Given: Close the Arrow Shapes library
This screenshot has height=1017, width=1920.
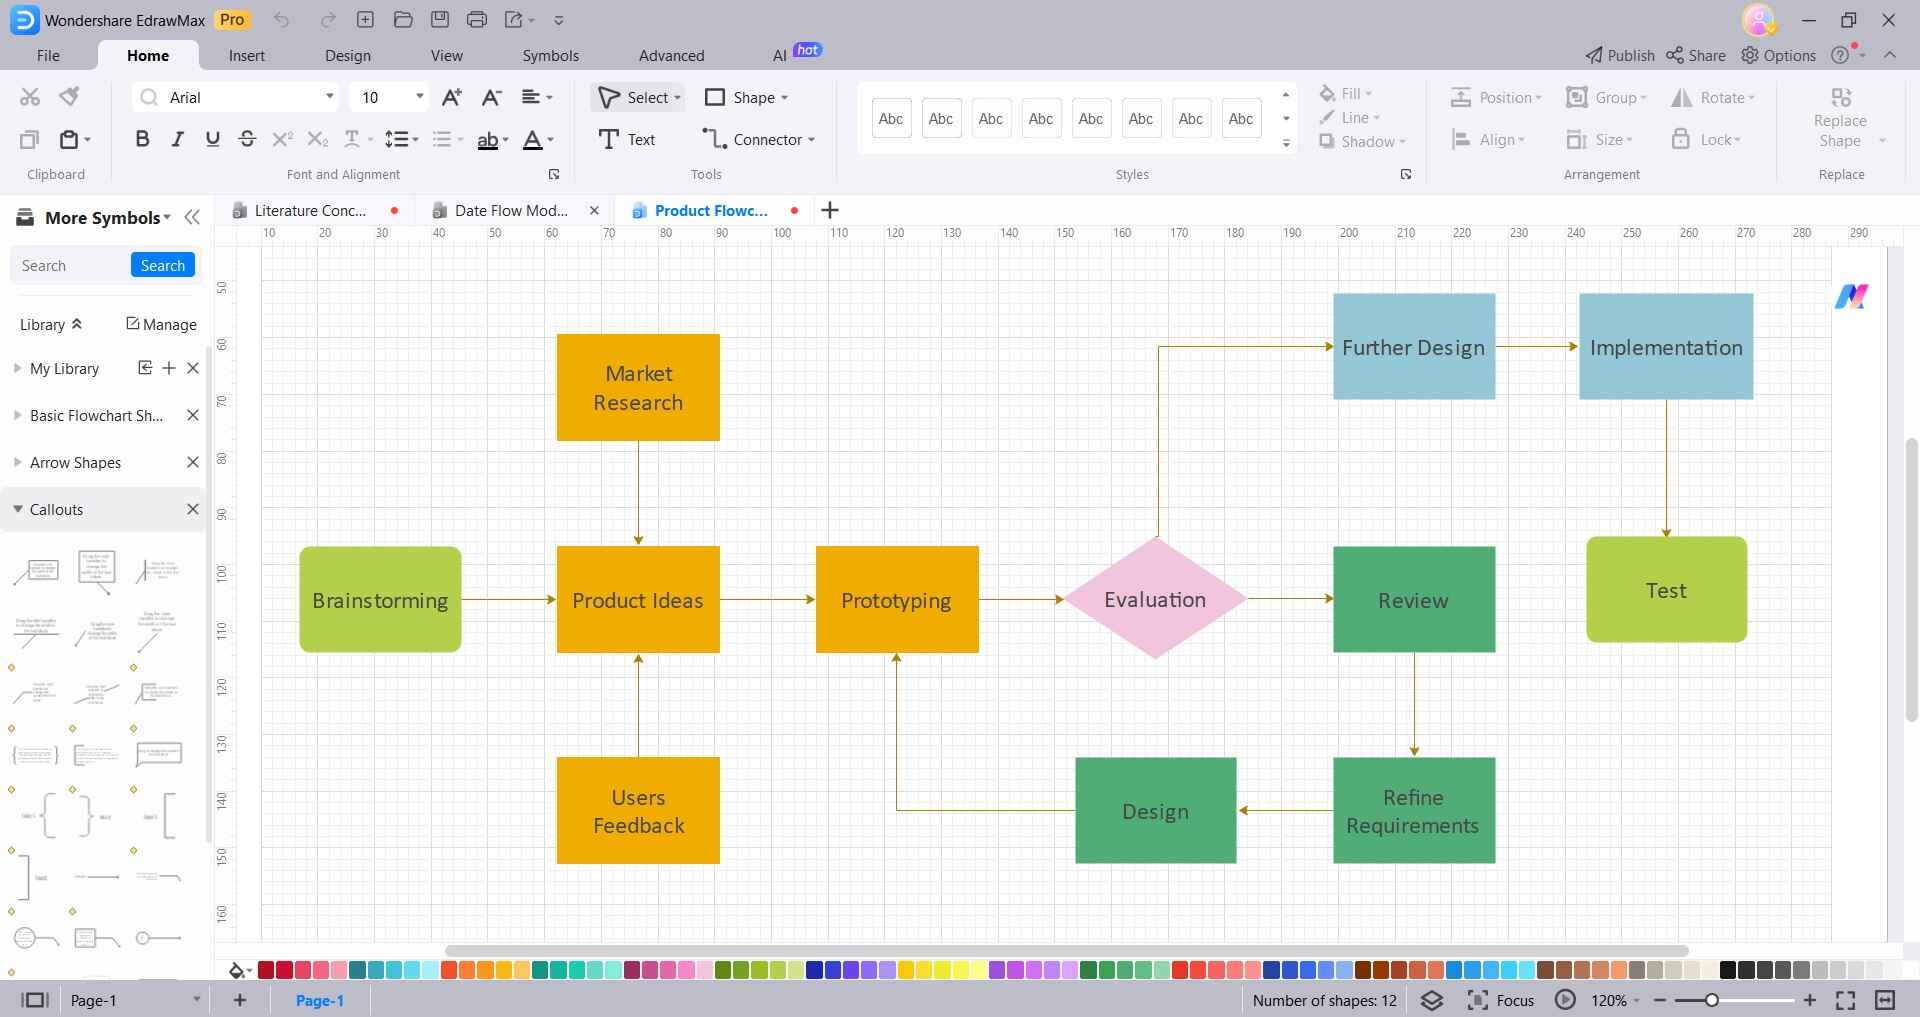Looking at the screenshot, I should point(193,462).
